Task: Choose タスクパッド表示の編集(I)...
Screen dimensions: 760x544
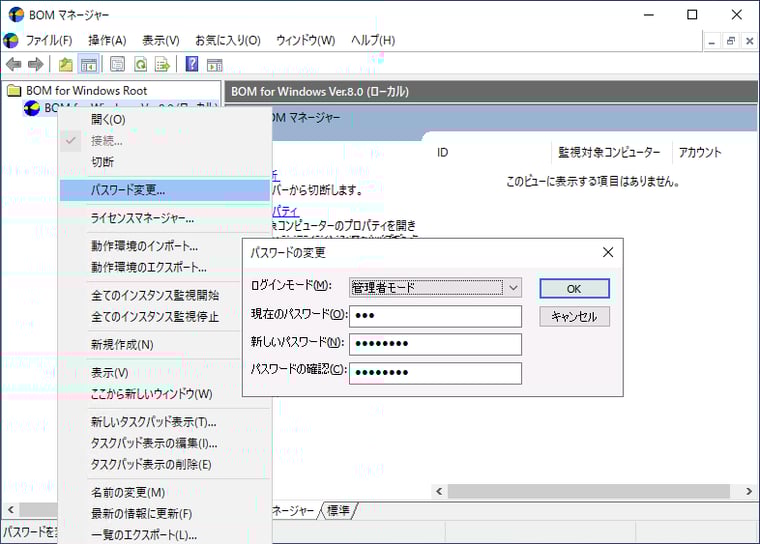Action: (165, 444)
